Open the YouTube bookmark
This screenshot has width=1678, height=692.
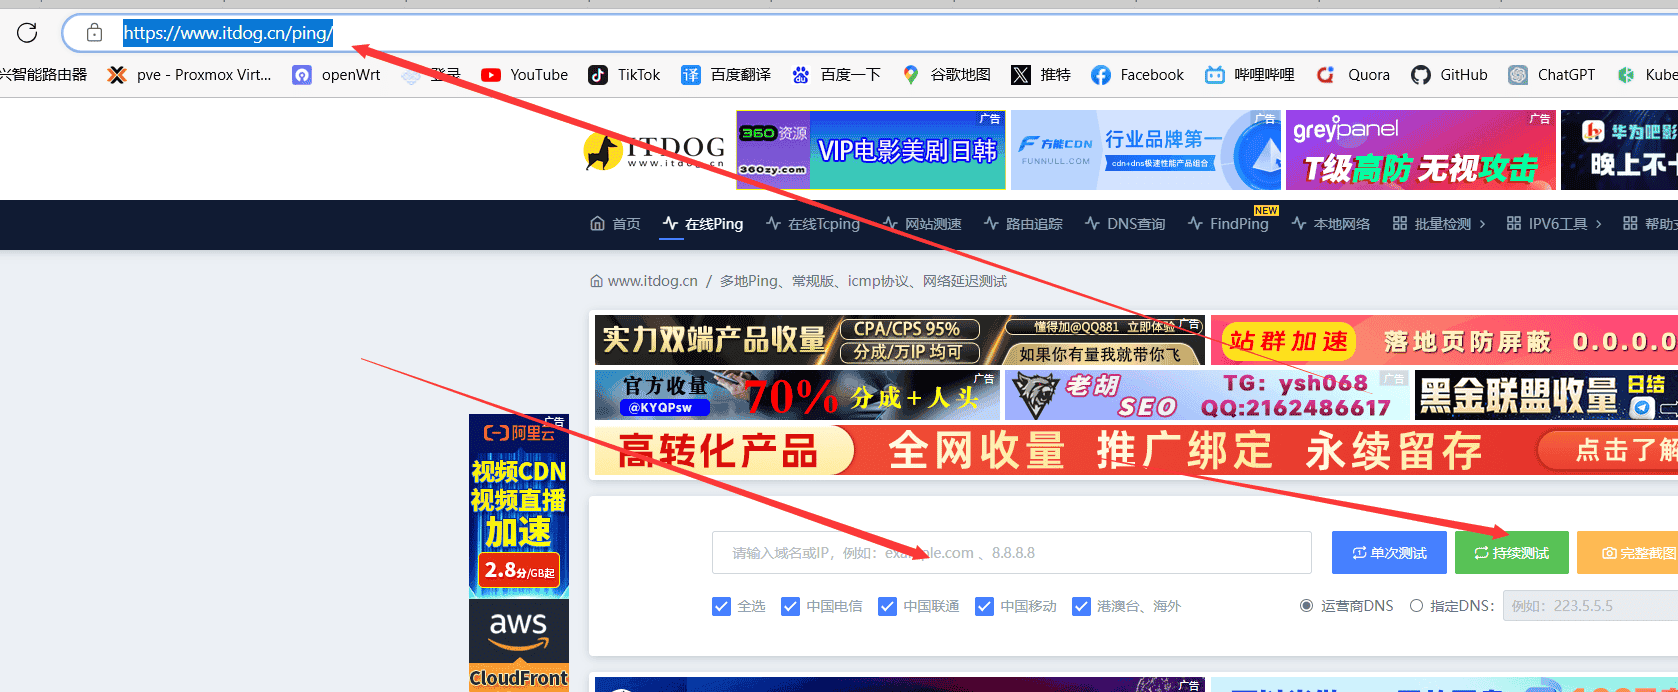pos(524,75)
